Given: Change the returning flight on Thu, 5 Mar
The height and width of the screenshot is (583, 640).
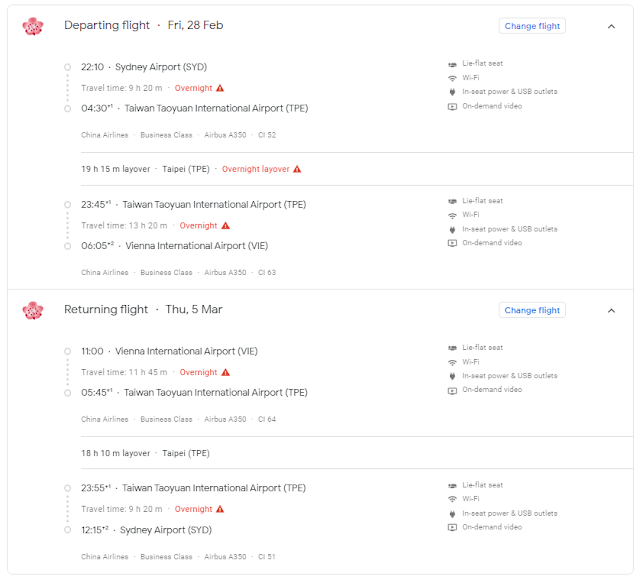Looking at the screenshot, I should click(532, 310).
